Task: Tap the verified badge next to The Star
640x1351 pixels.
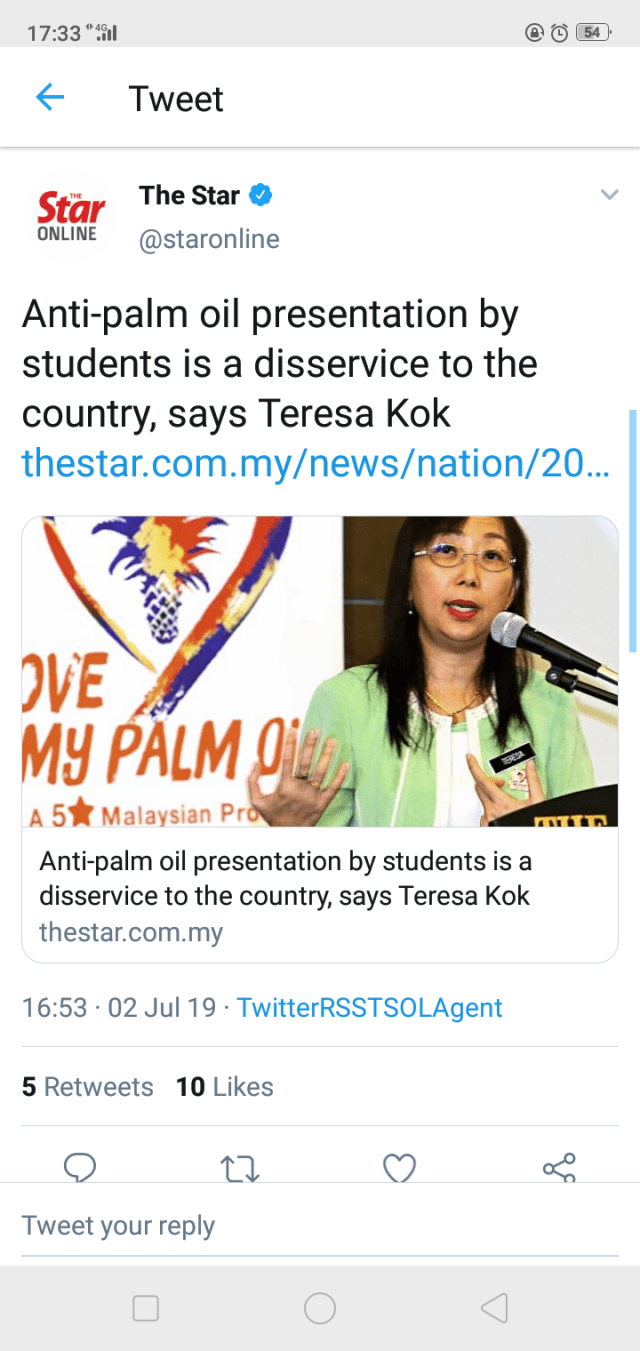Action: 260,195
